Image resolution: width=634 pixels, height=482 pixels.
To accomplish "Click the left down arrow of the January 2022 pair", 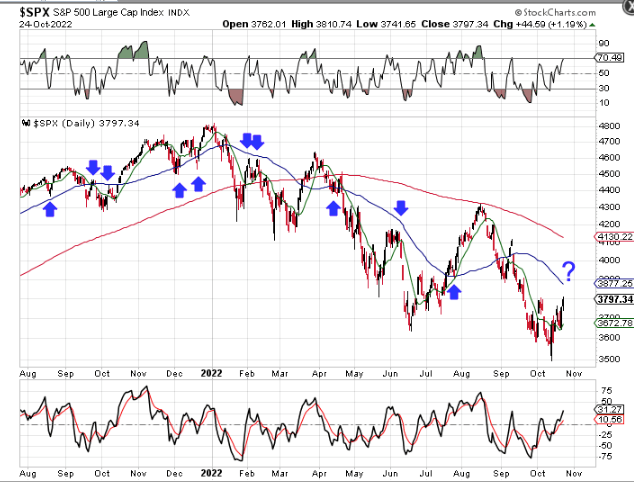I will coord(244,141).
